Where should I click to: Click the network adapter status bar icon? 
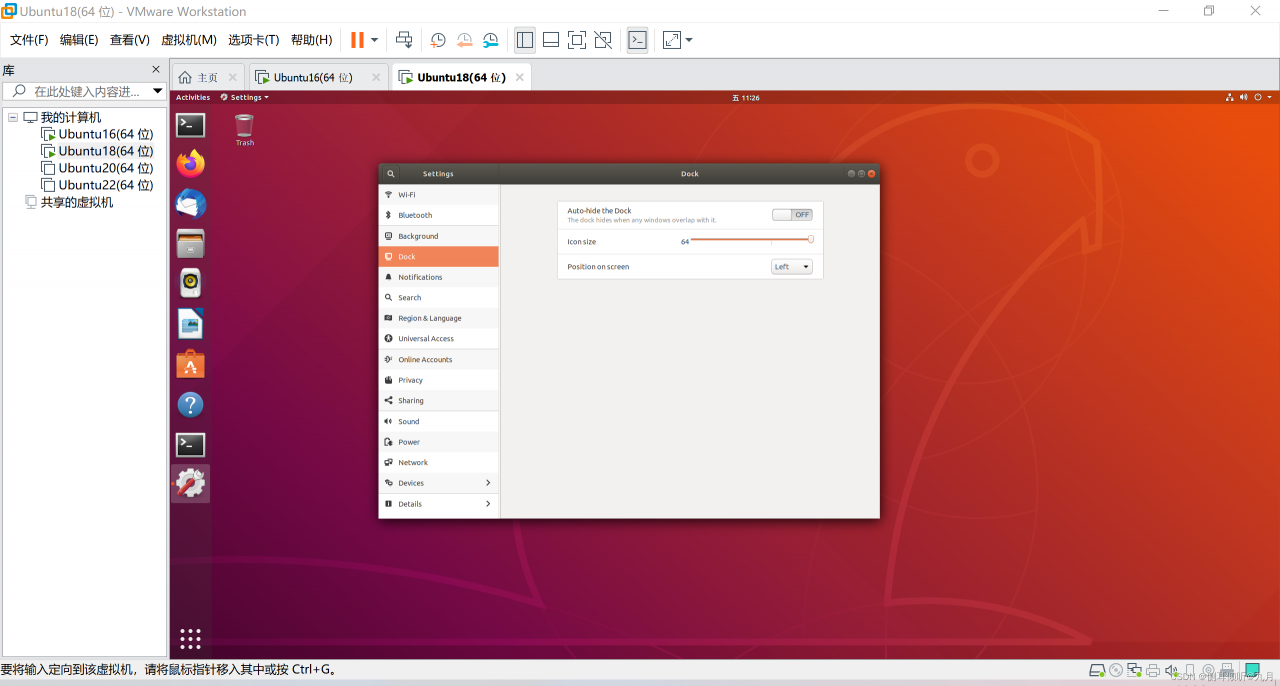pyautogui.click(x=1134, y=670)
